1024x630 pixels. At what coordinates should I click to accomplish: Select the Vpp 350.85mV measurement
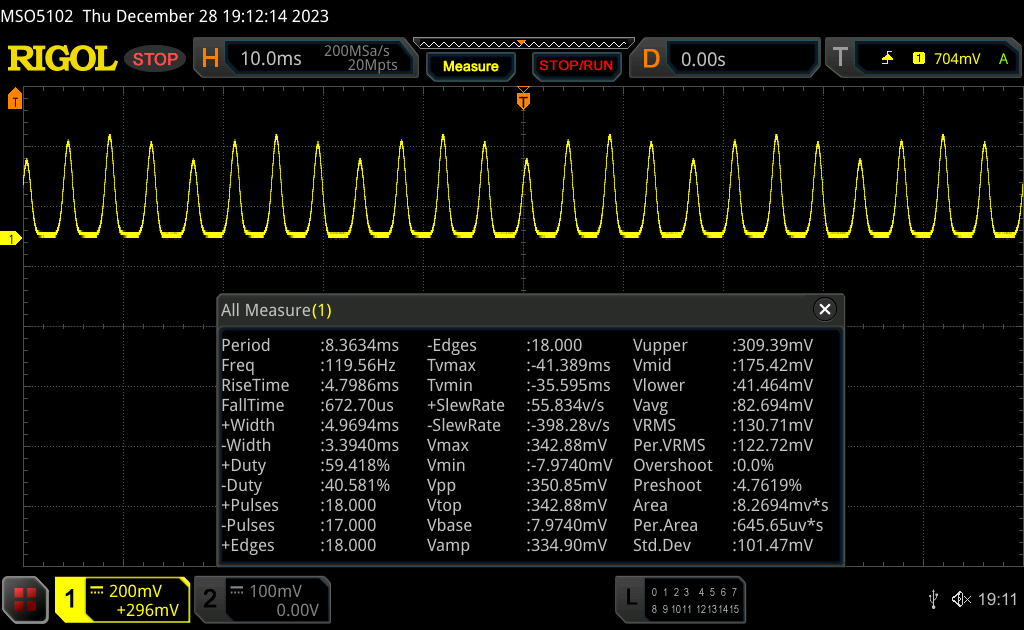tap(517, 485)
